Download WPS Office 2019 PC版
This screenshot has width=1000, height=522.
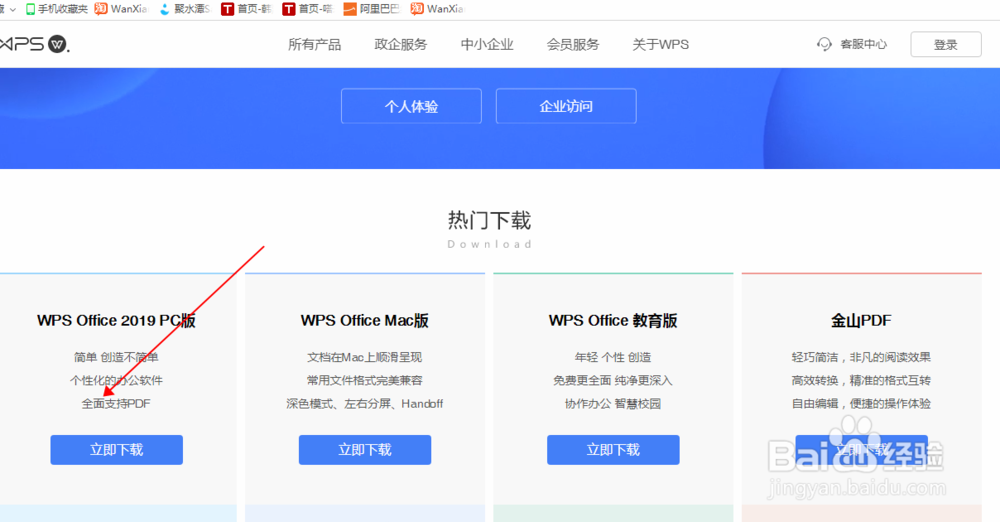(117, 450)
